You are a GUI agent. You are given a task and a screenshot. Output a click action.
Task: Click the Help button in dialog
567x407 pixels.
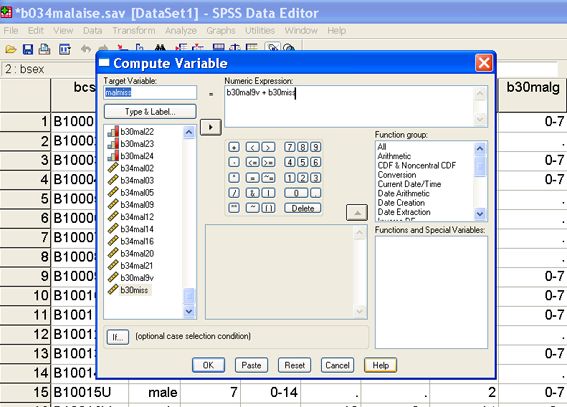(380, 365)
